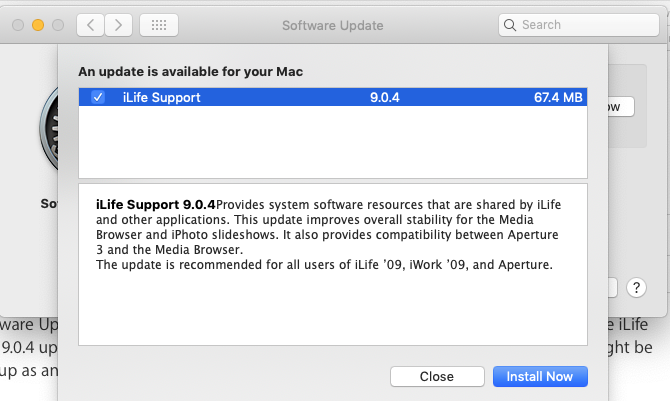670x401 pixels.
Task: Minimize window with the yellow button
Action: pos(38,24)
